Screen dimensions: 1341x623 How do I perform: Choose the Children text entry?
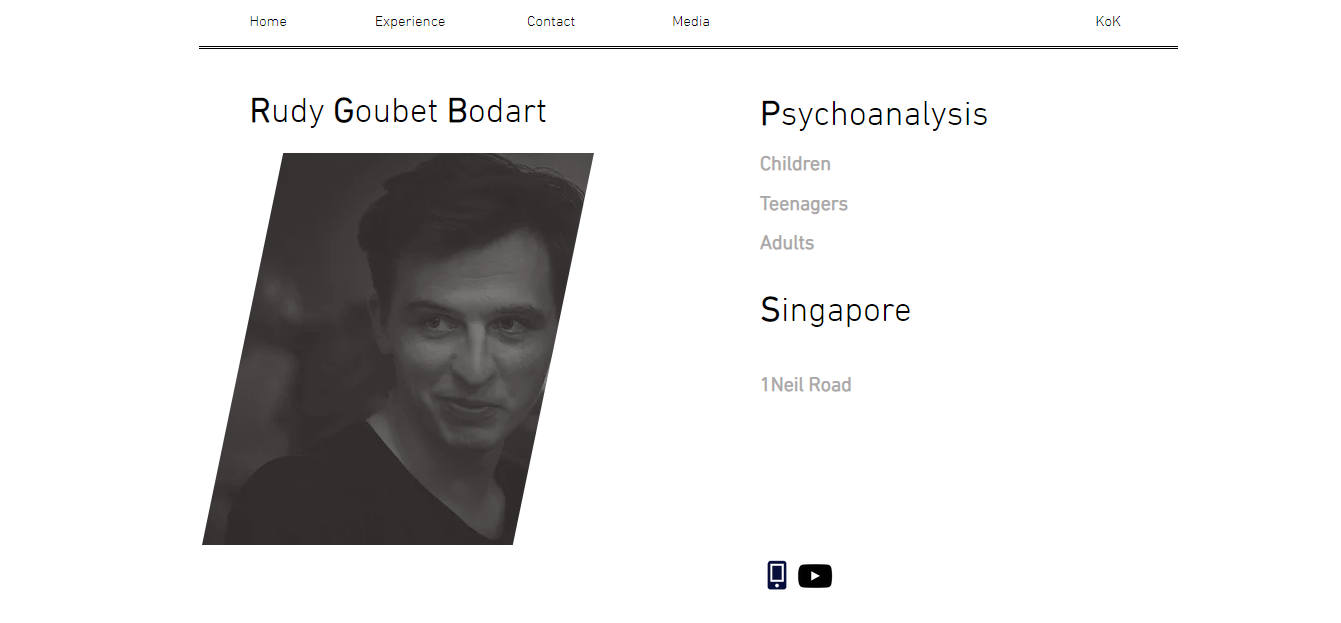[x=795, y=164]
